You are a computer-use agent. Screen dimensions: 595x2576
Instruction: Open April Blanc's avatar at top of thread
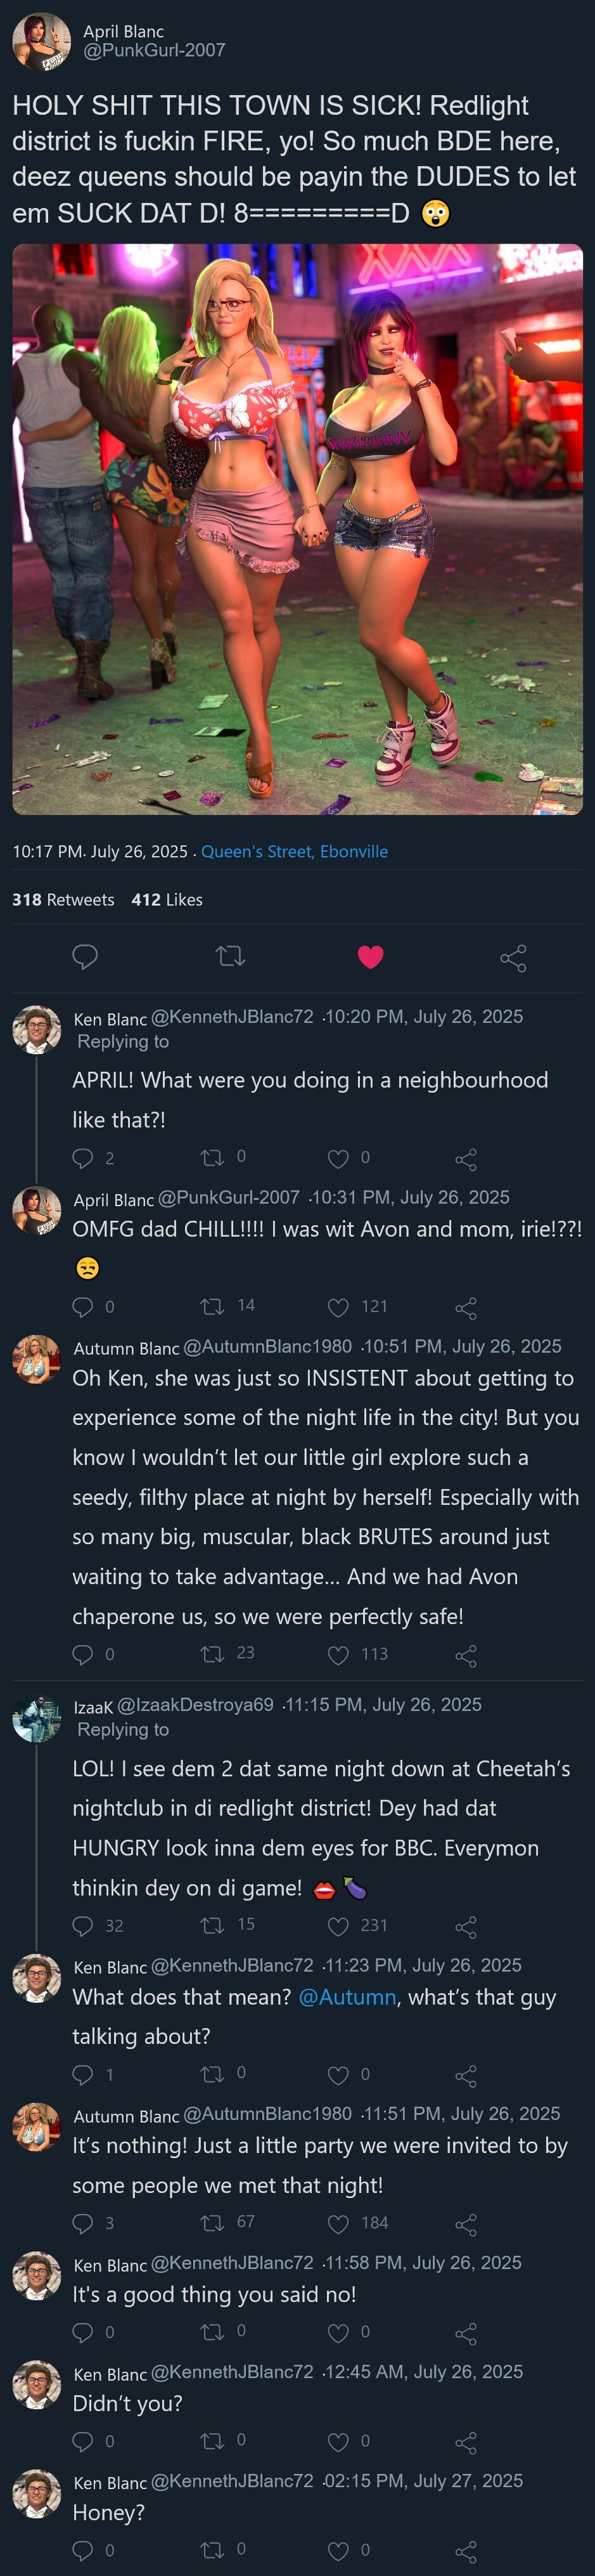(x=41, y=42)
